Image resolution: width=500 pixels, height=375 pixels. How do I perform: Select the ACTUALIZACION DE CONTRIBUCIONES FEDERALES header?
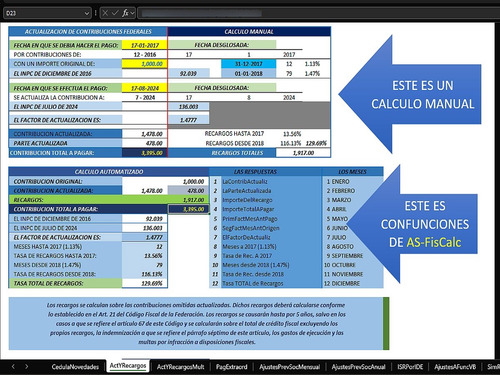pyautogui.click(x=88, y=31)
